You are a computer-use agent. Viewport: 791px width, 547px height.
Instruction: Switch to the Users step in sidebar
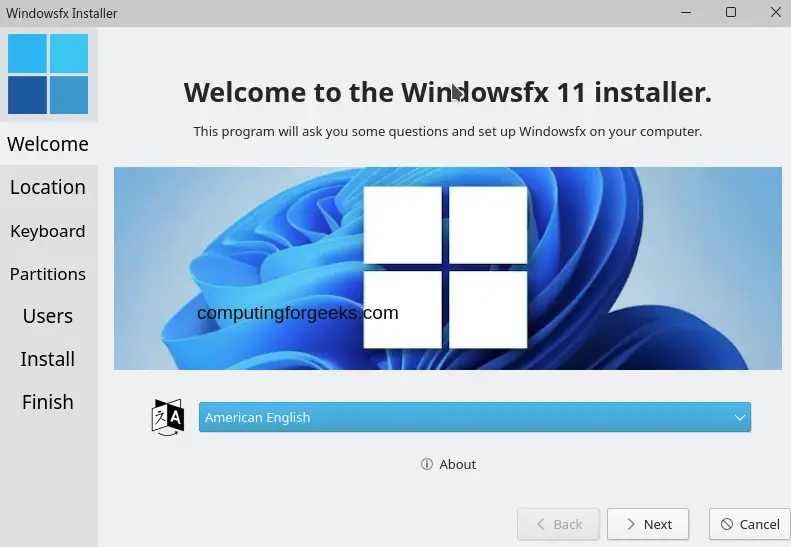point(48,316)
